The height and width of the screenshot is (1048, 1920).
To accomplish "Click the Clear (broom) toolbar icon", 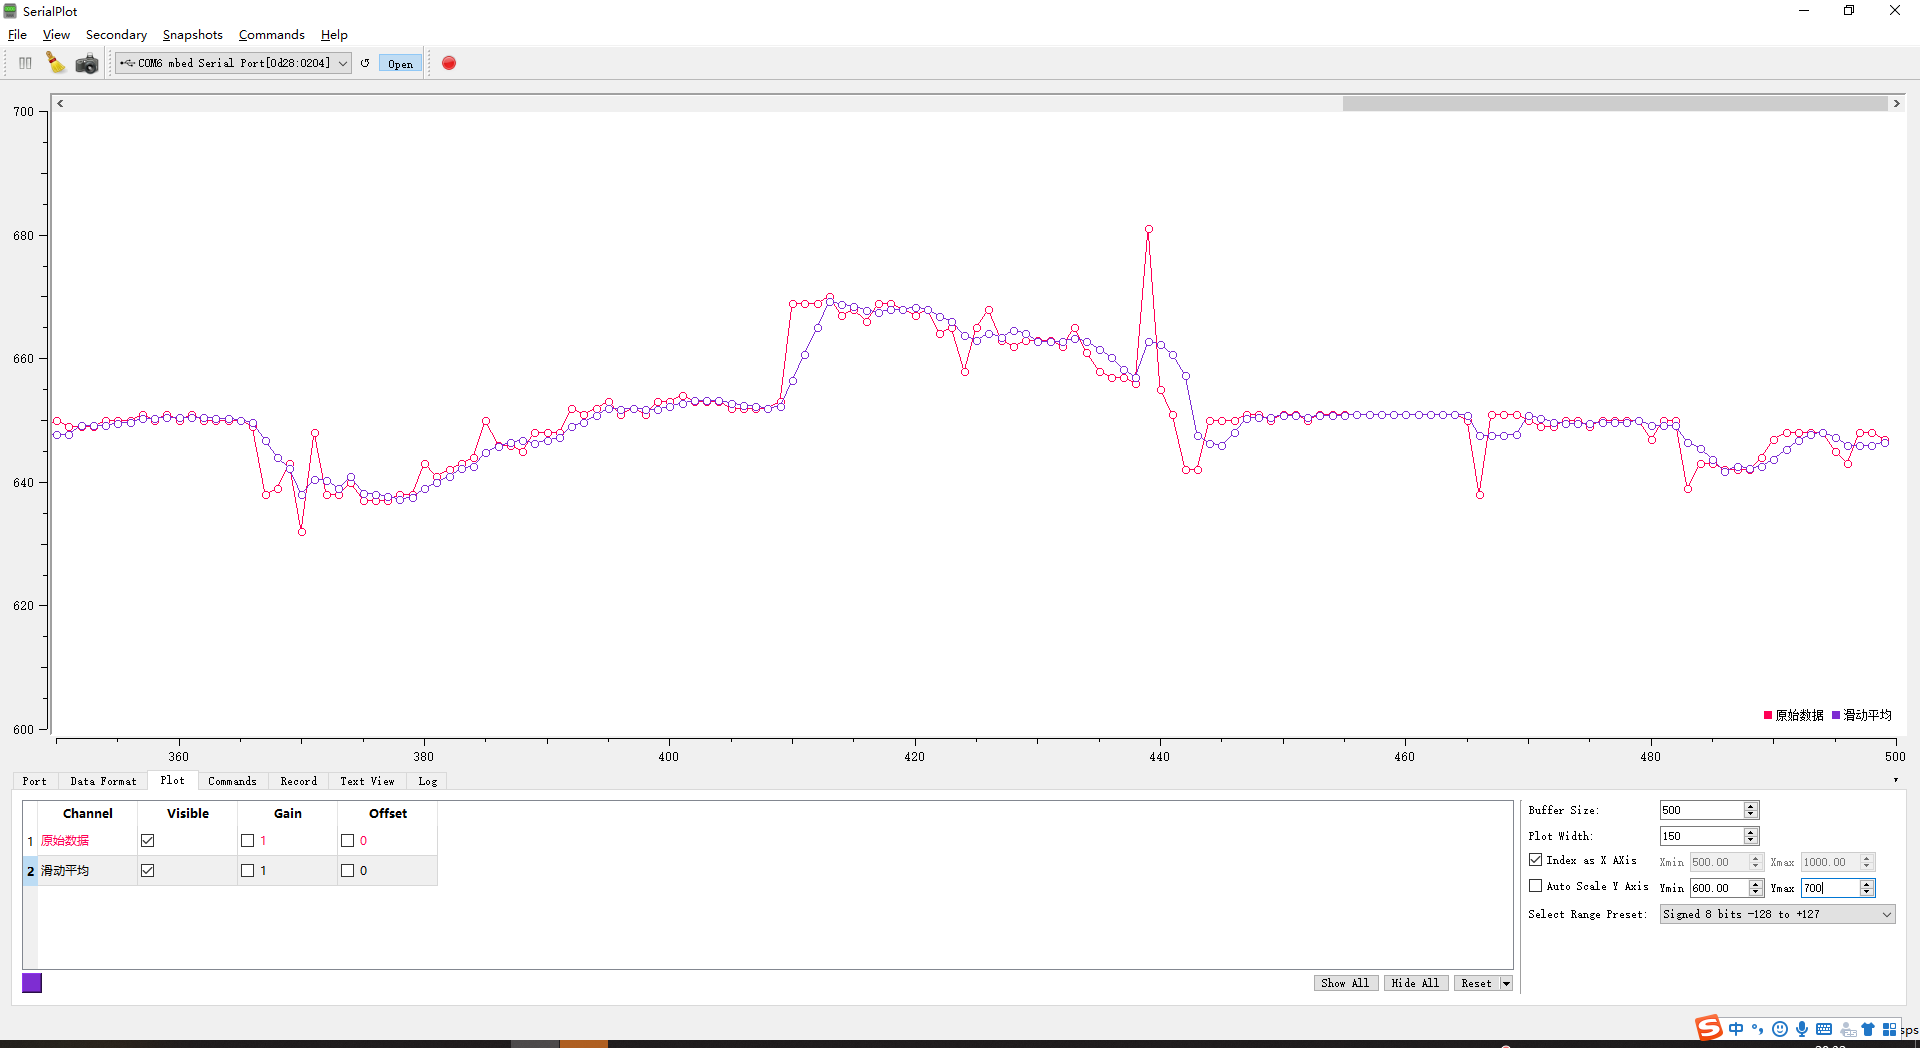I will coord(55,63).
